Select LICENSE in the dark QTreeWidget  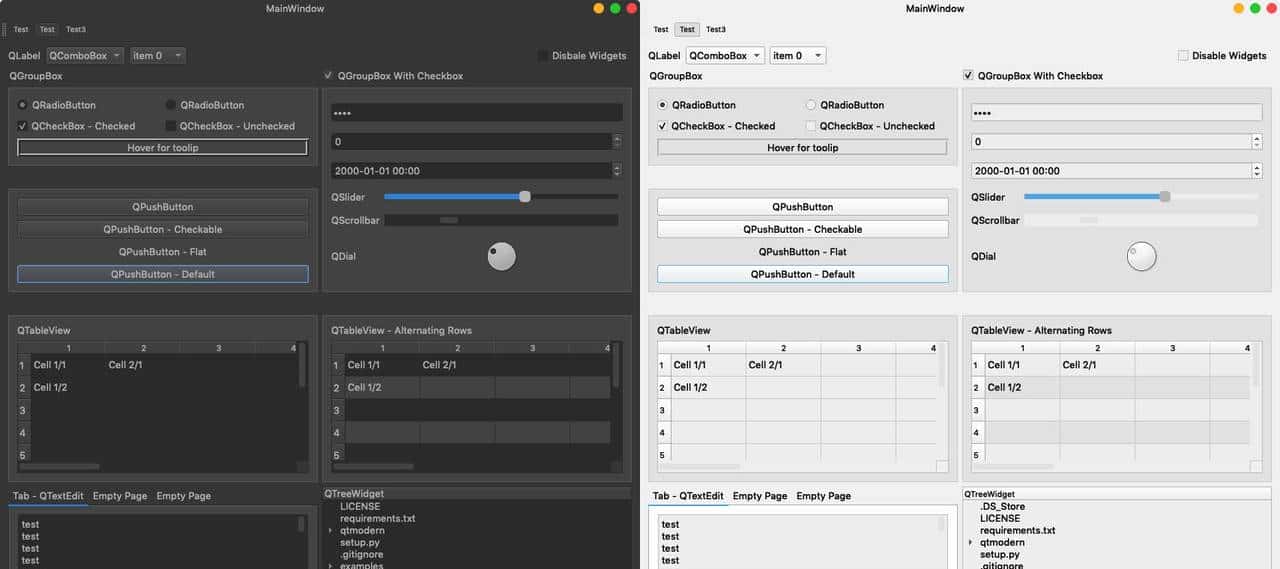click(360, 507)
